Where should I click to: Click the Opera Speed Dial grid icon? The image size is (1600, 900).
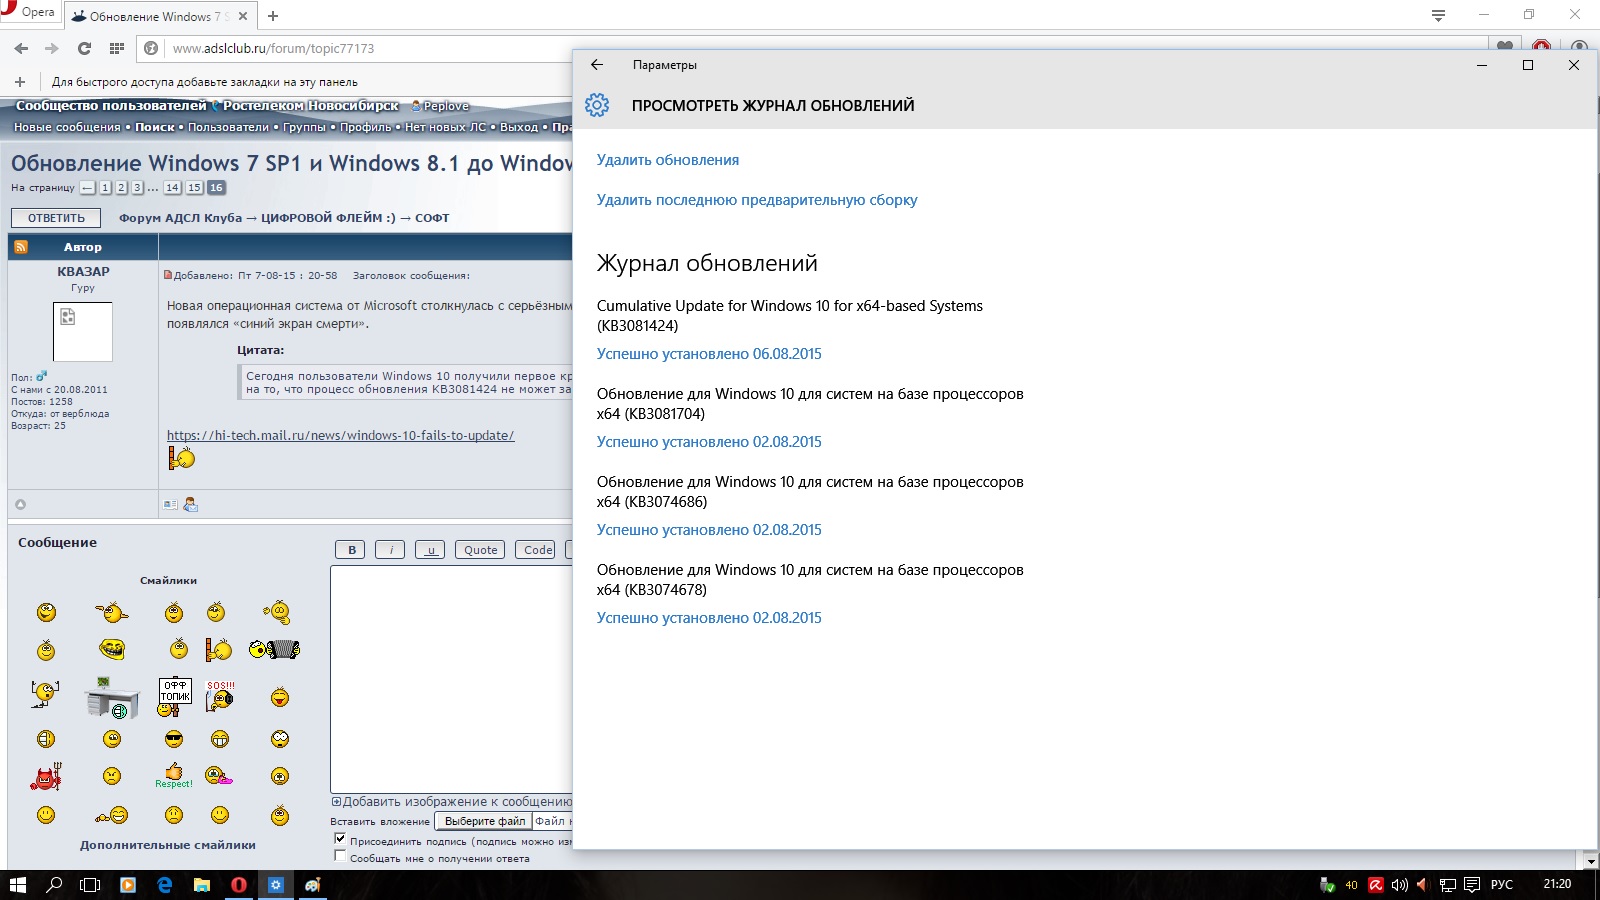point(117,48)
